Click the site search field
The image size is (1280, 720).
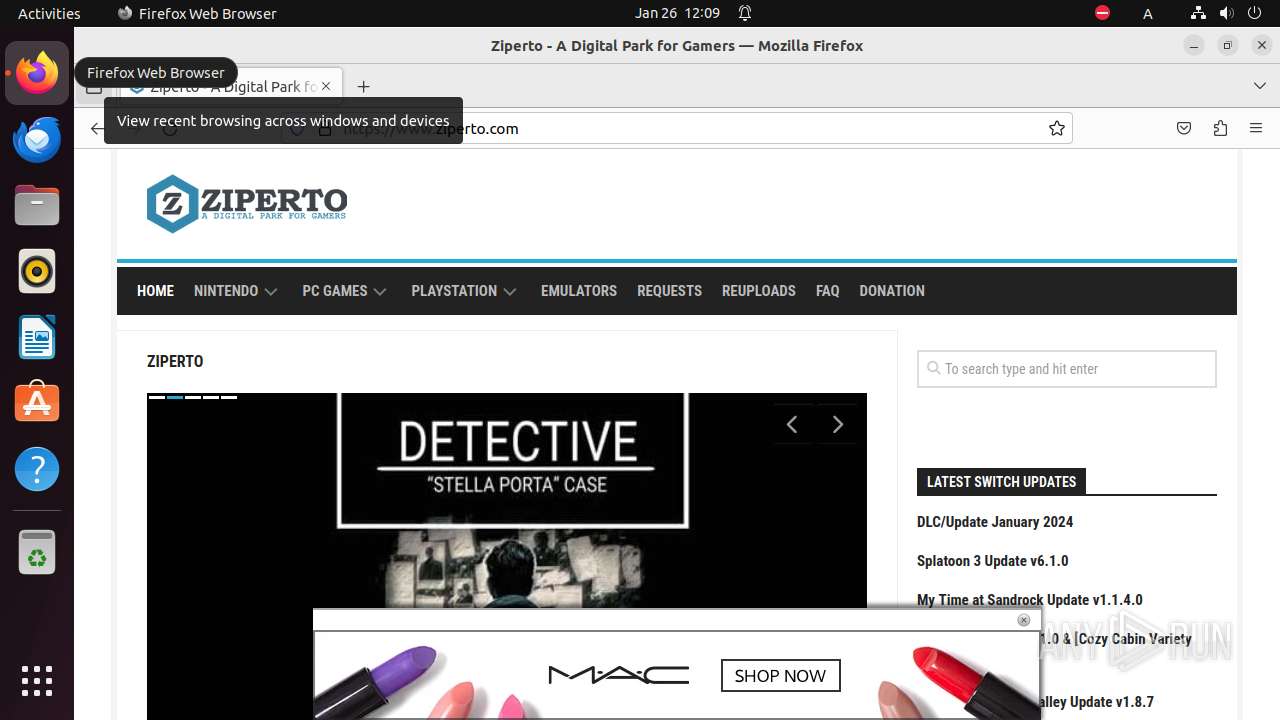pyautogui.click(x=1066, y=369)
